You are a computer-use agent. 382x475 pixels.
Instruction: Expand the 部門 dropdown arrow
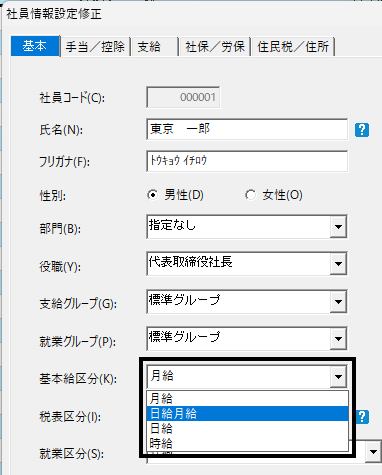point(338,227)
